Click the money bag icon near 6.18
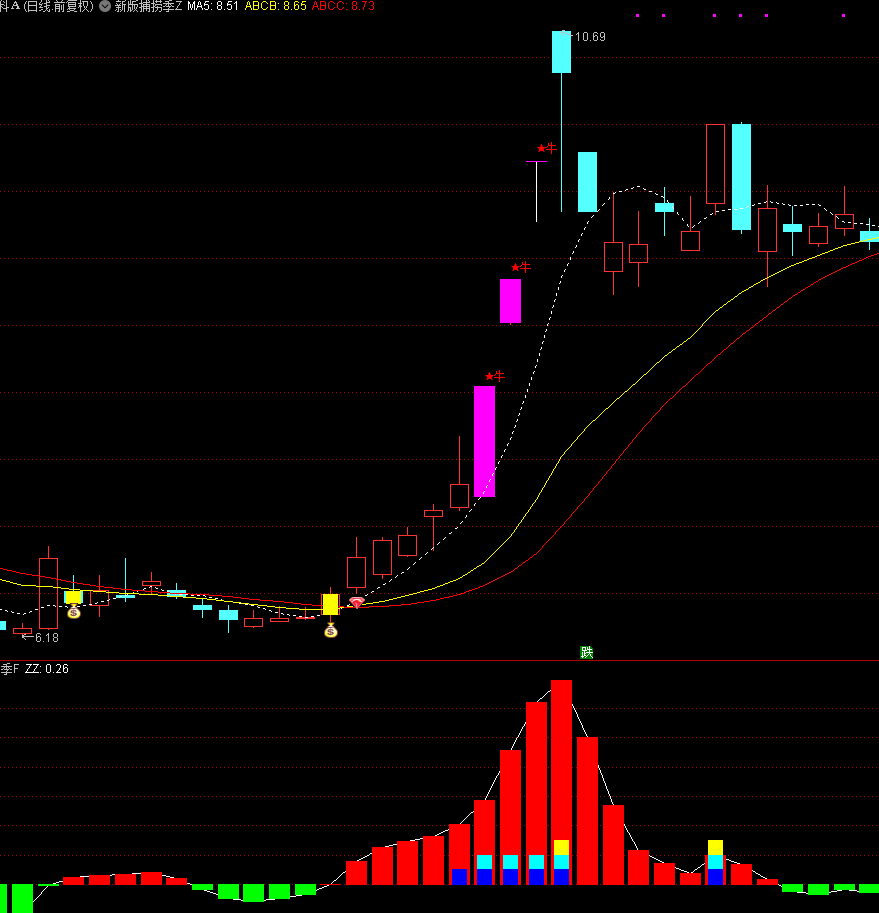The width and height of the screenshot is (879, 913). click(x=73, y=611)
